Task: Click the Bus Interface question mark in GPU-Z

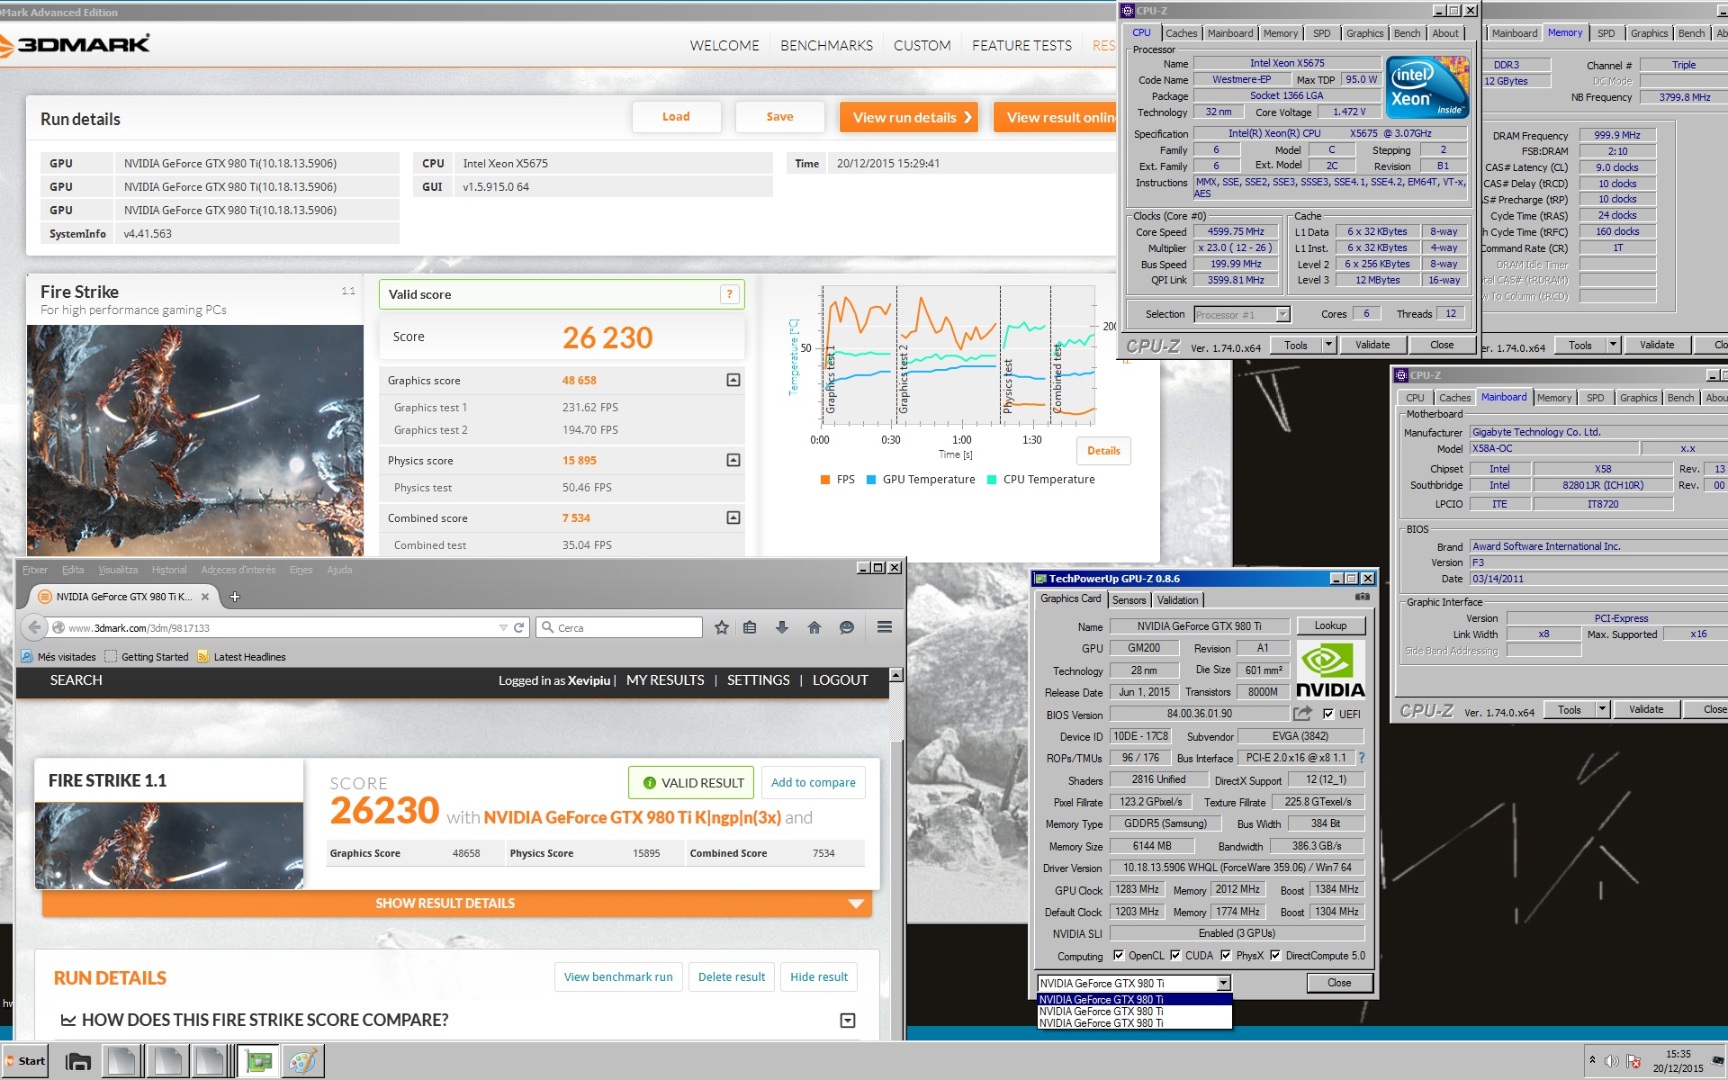Action: click(1361, 758)
